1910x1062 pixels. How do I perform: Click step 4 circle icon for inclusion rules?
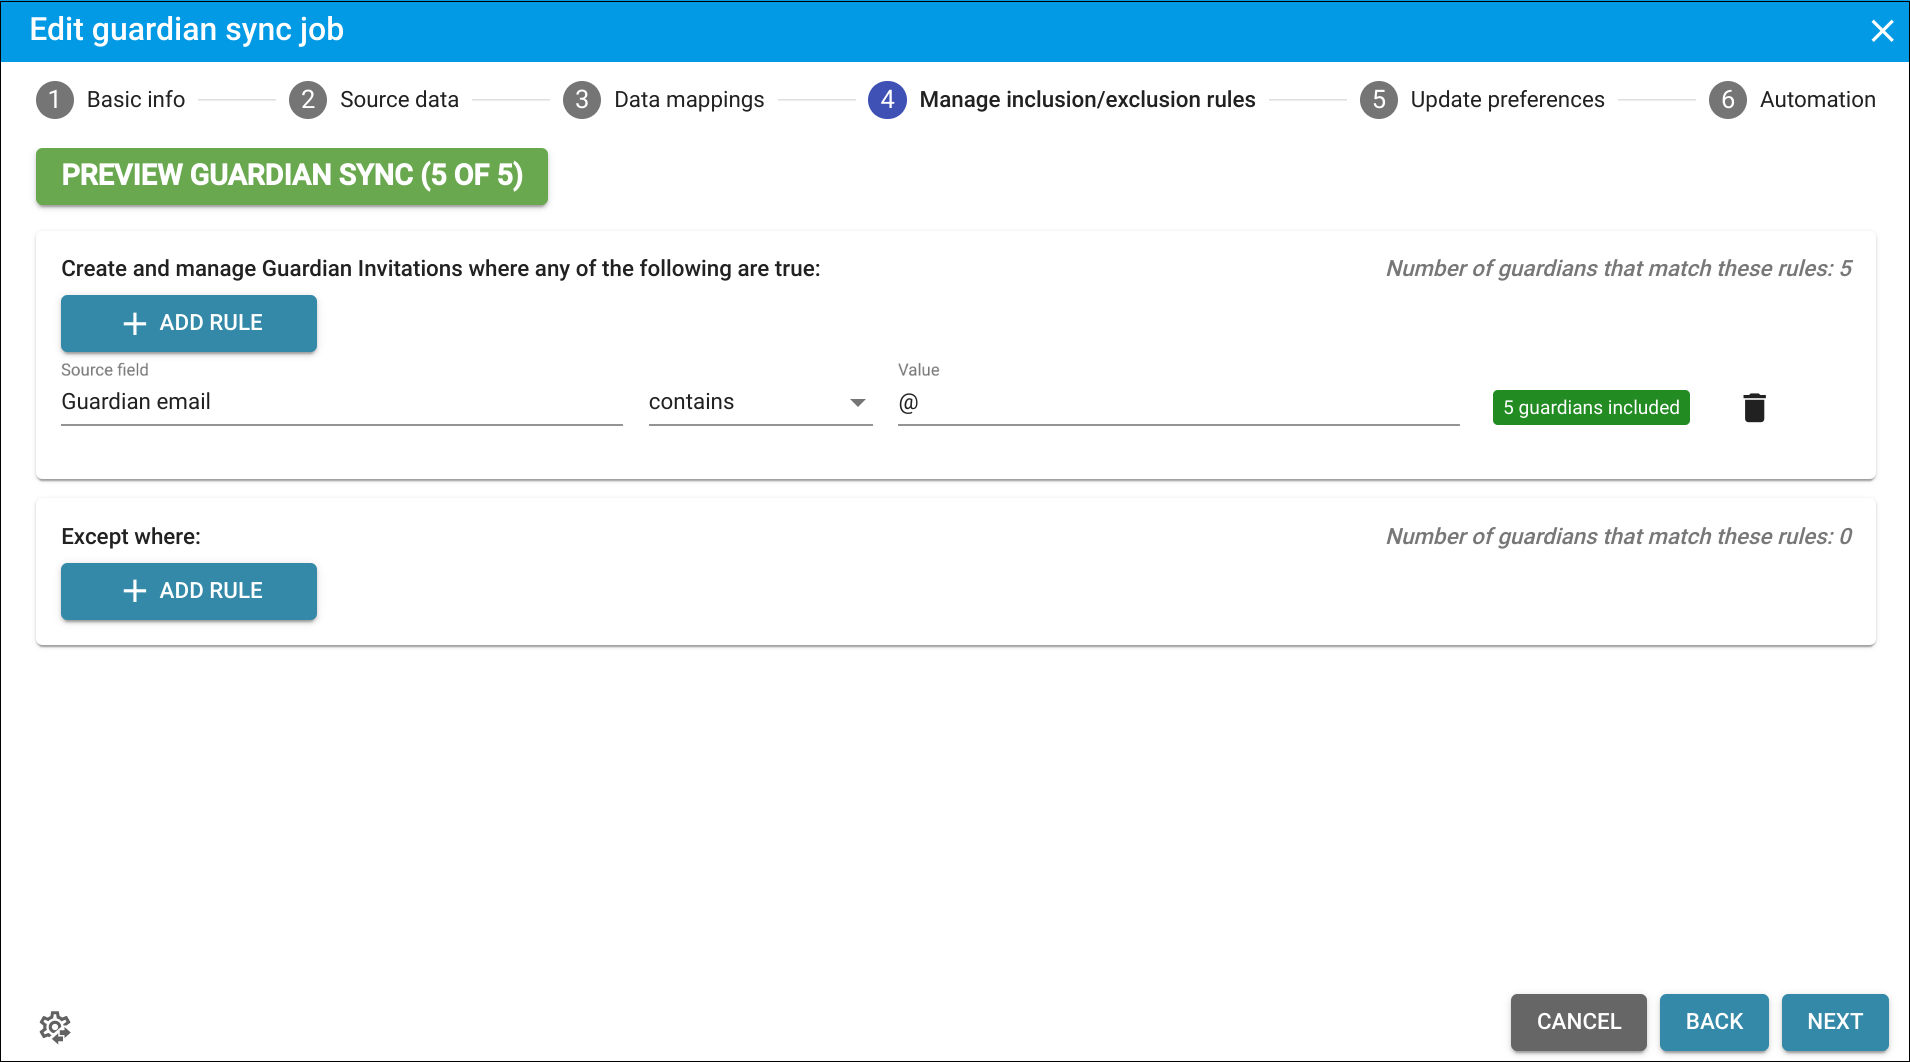887,100
